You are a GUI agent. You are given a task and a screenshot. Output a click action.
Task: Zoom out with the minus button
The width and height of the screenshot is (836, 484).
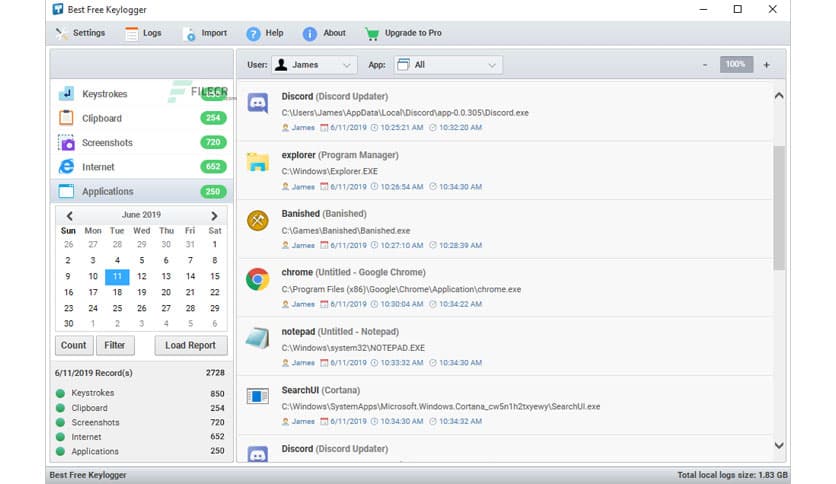point(705,64)
